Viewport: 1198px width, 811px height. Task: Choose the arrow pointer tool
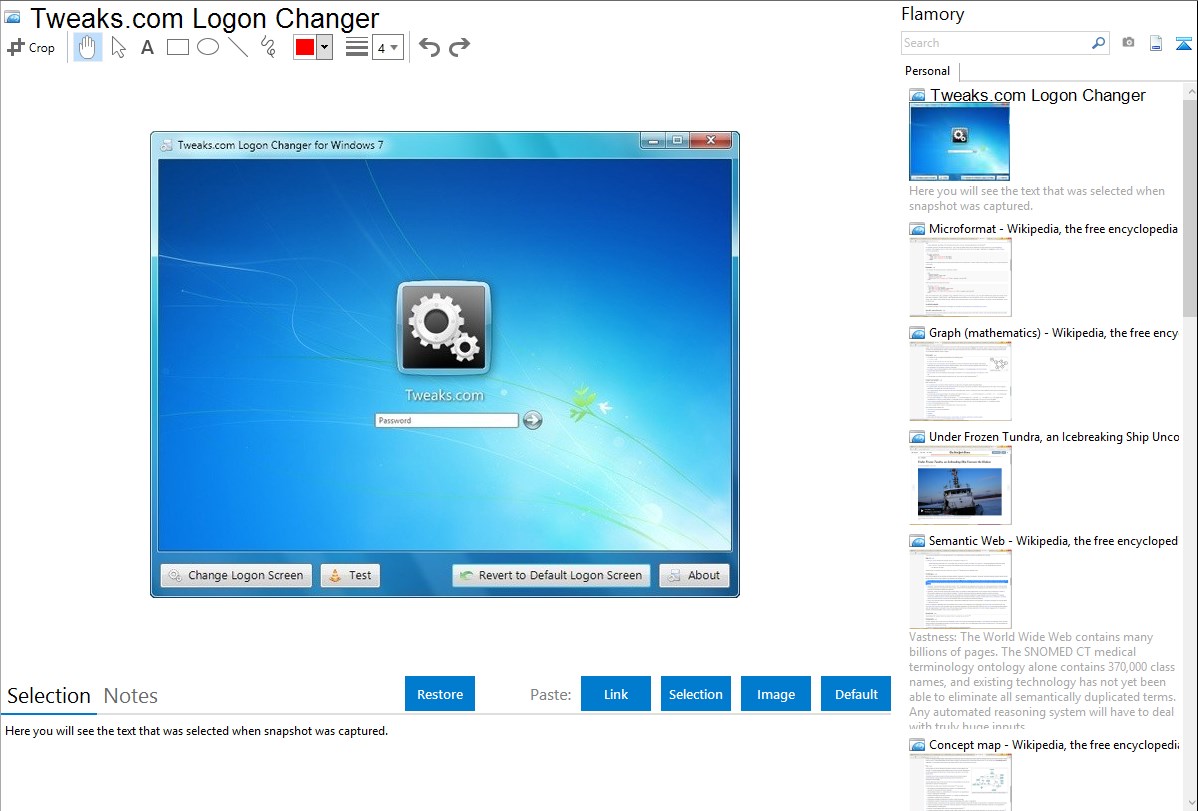tap(118, 47)
